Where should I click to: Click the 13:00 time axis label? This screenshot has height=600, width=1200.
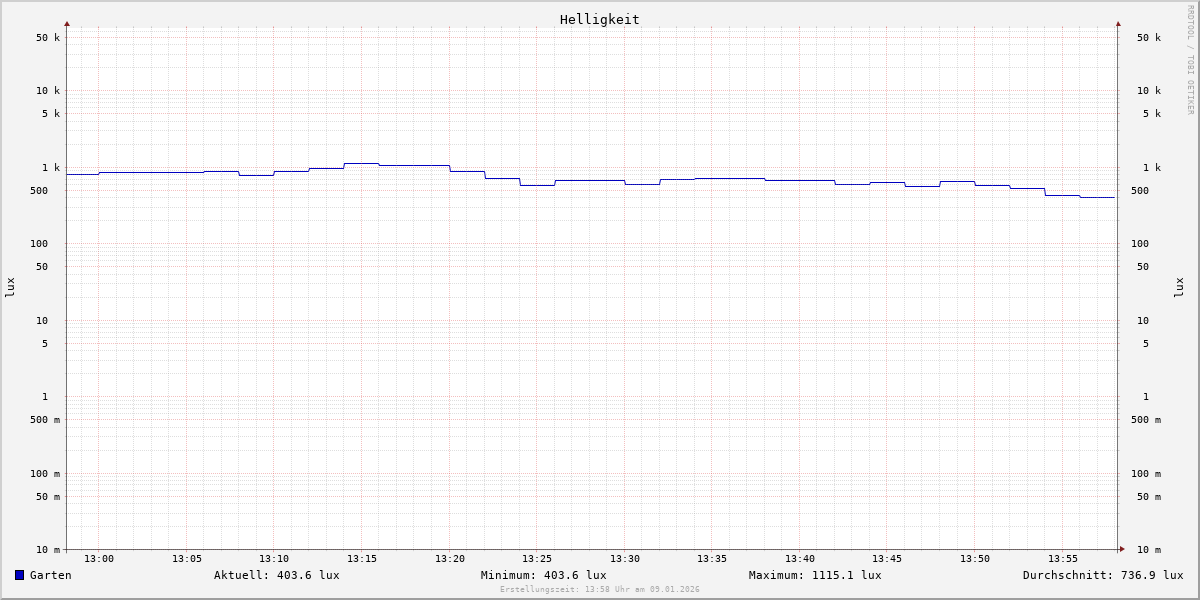click(x=99, y=559)
